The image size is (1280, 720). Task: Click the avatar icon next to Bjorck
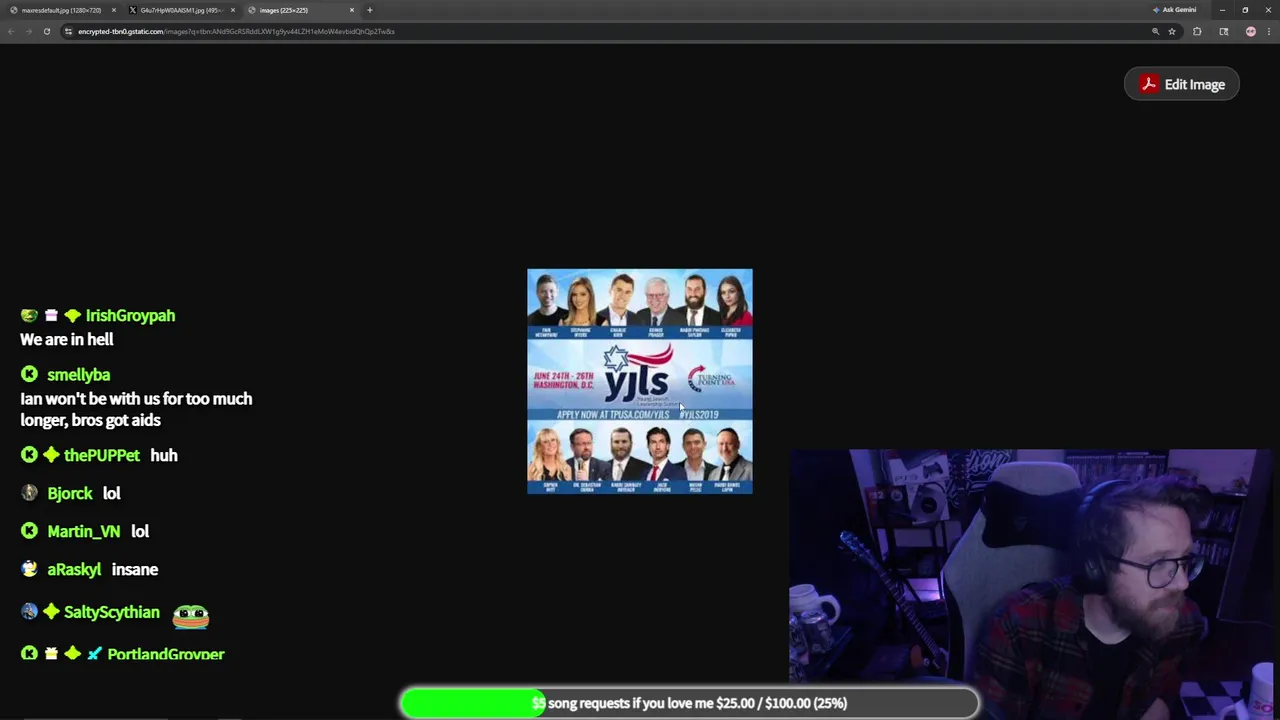click(x=29, y=493)
